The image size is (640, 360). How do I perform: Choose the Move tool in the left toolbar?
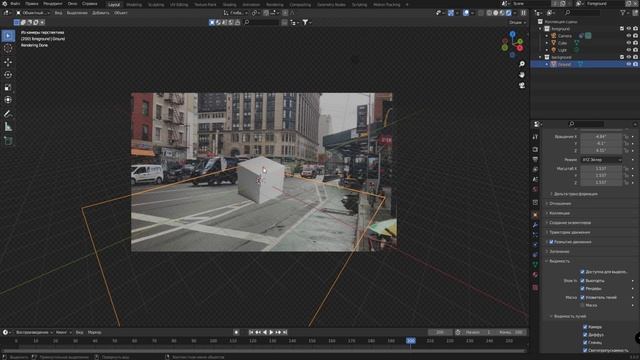coord(8,62)
